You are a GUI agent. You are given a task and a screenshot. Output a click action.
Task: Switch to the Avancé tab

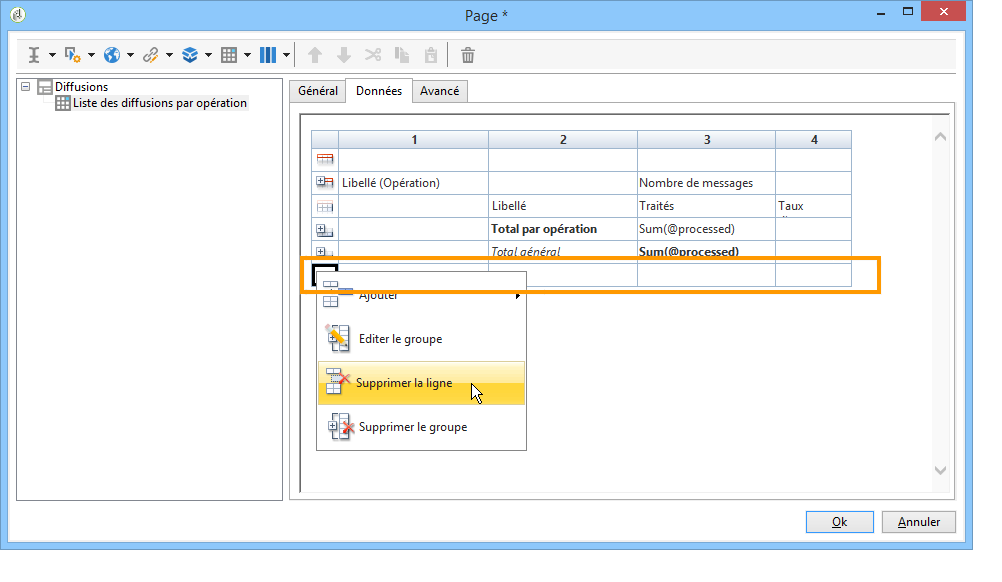coord(440,91)
